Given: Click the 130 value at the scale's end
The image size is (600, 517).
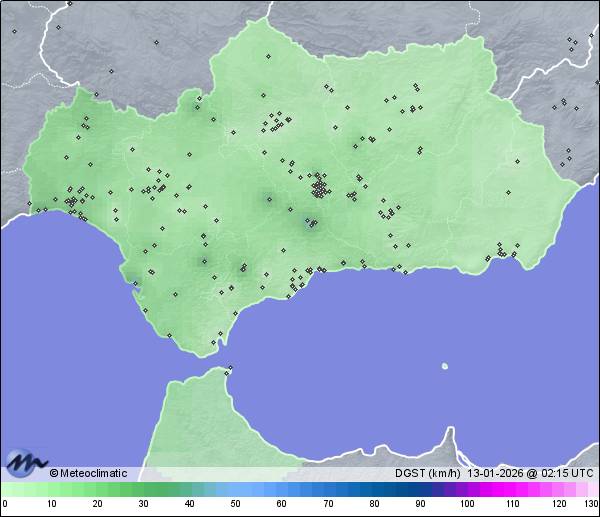Looking at the screenshot, I should point(591,503).
